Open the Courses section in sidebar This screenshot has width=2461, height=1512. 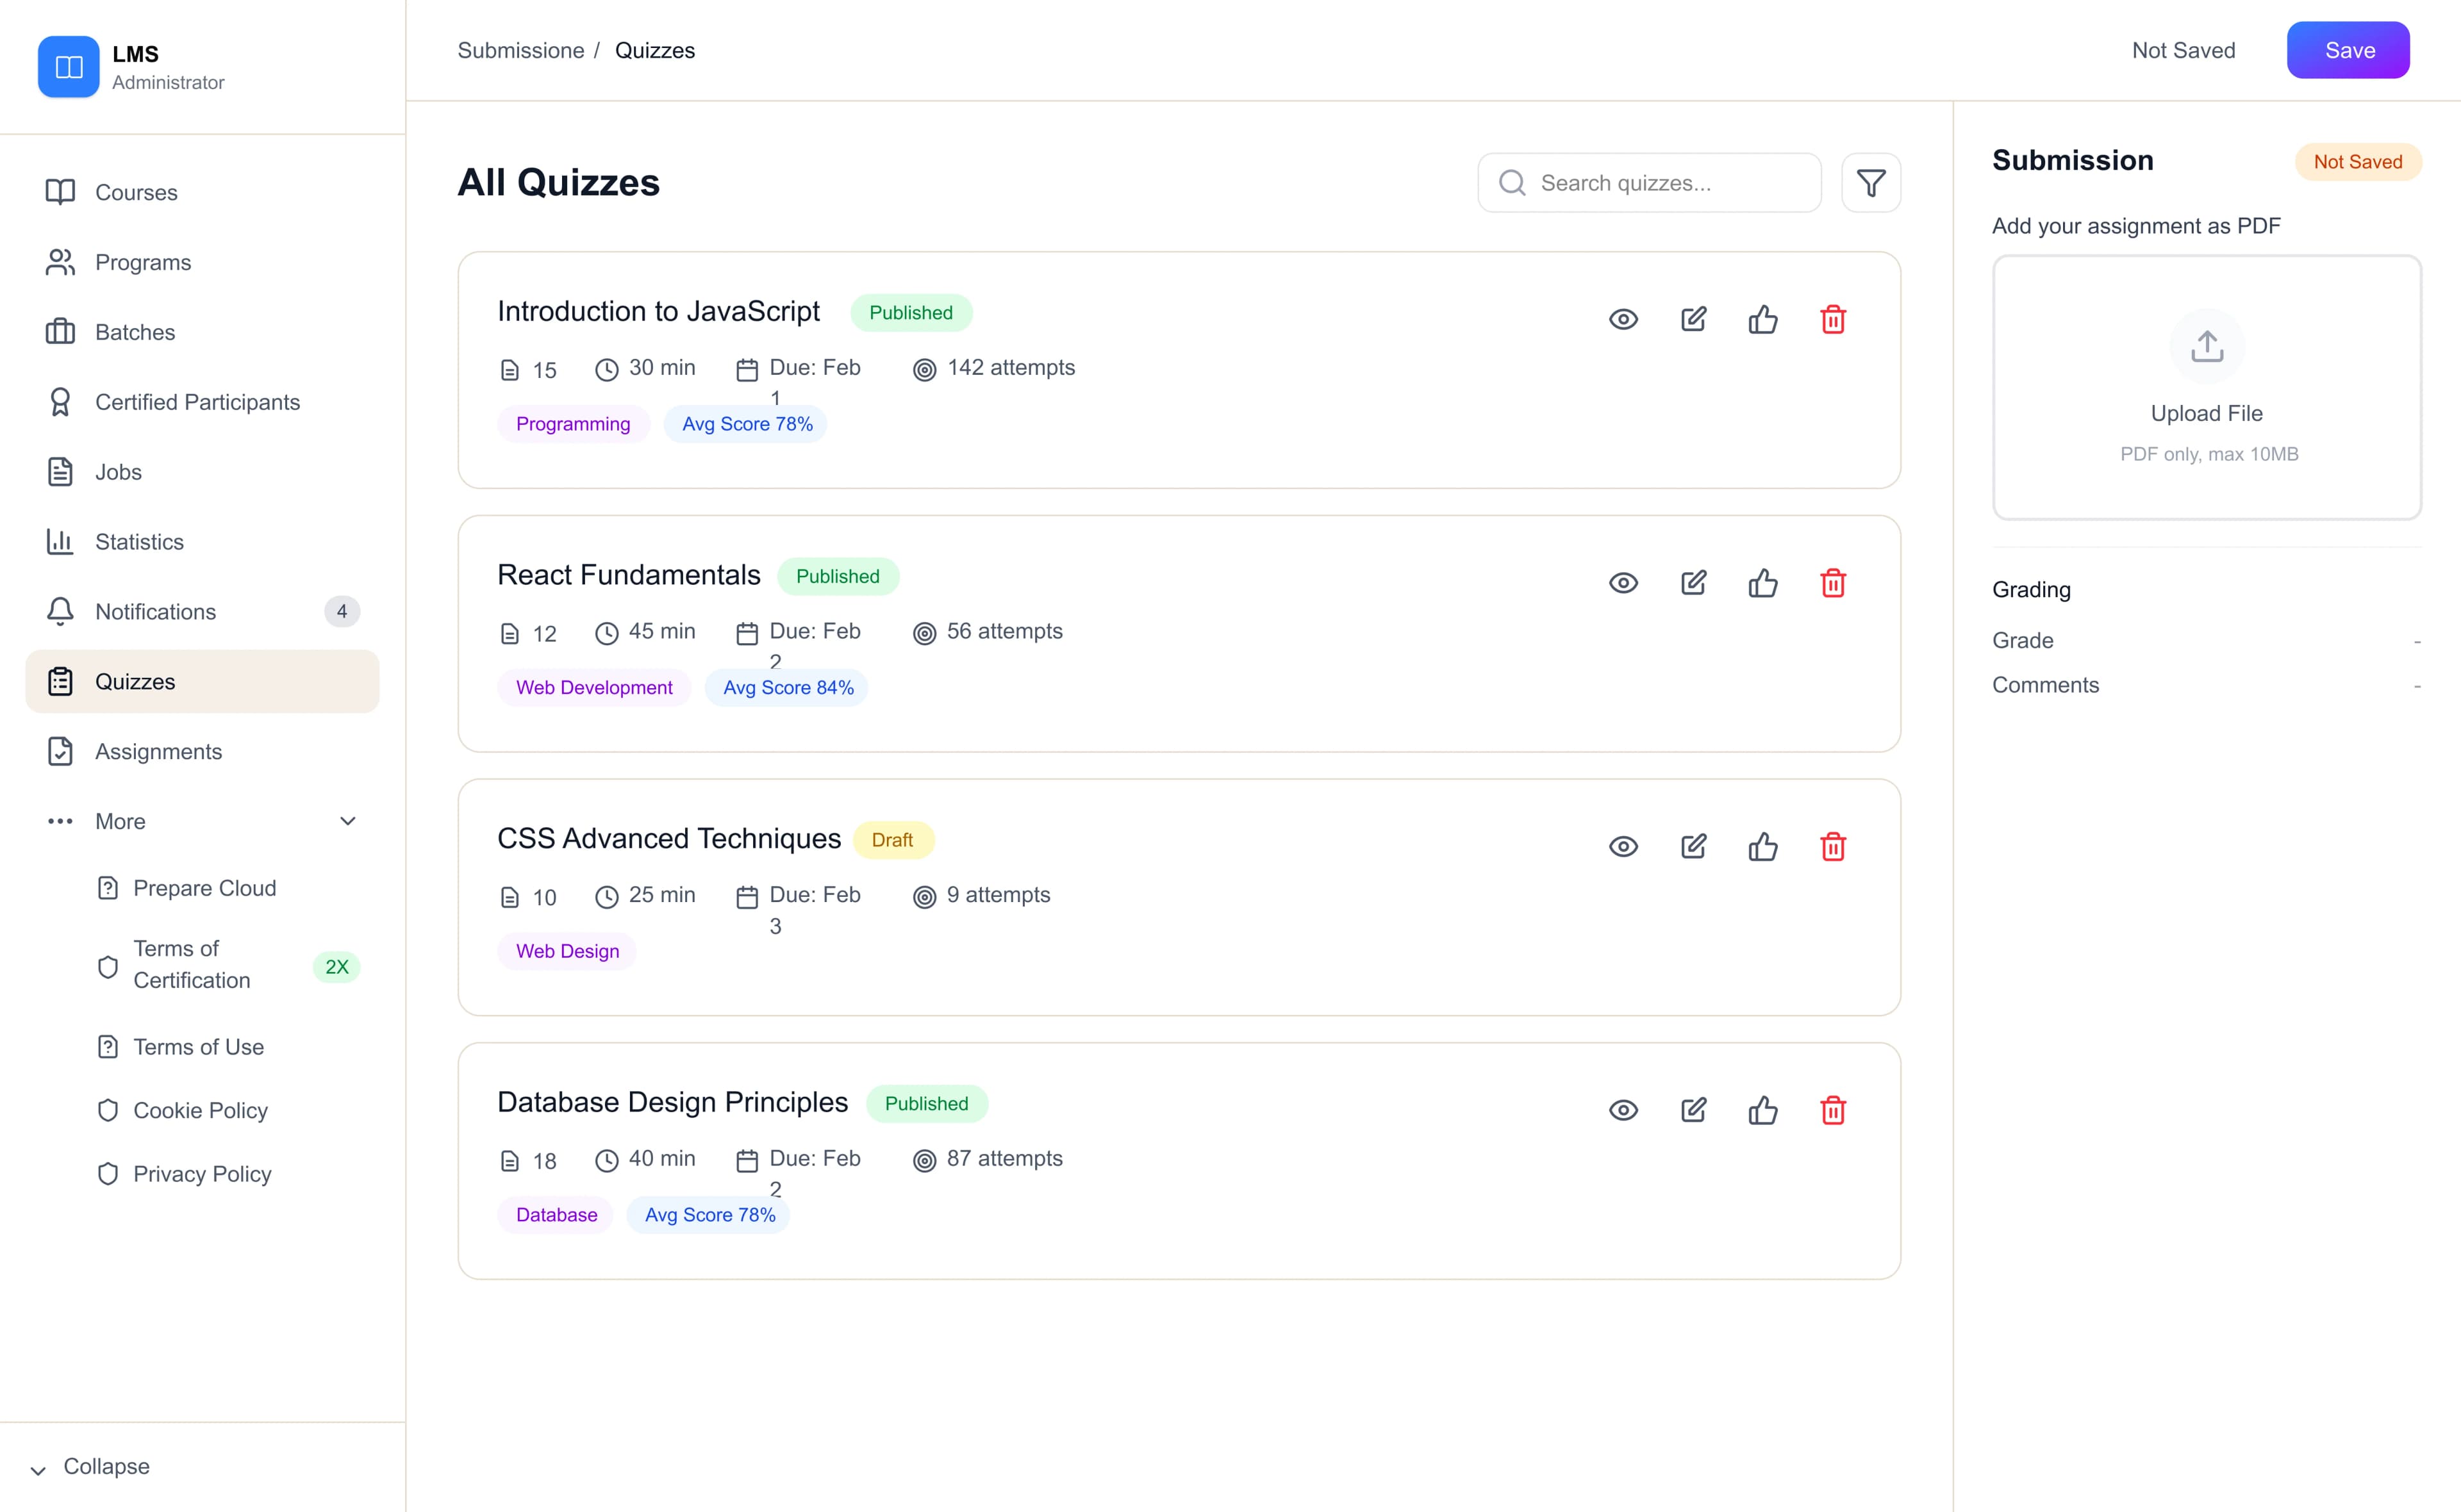(x=136, y=192)
